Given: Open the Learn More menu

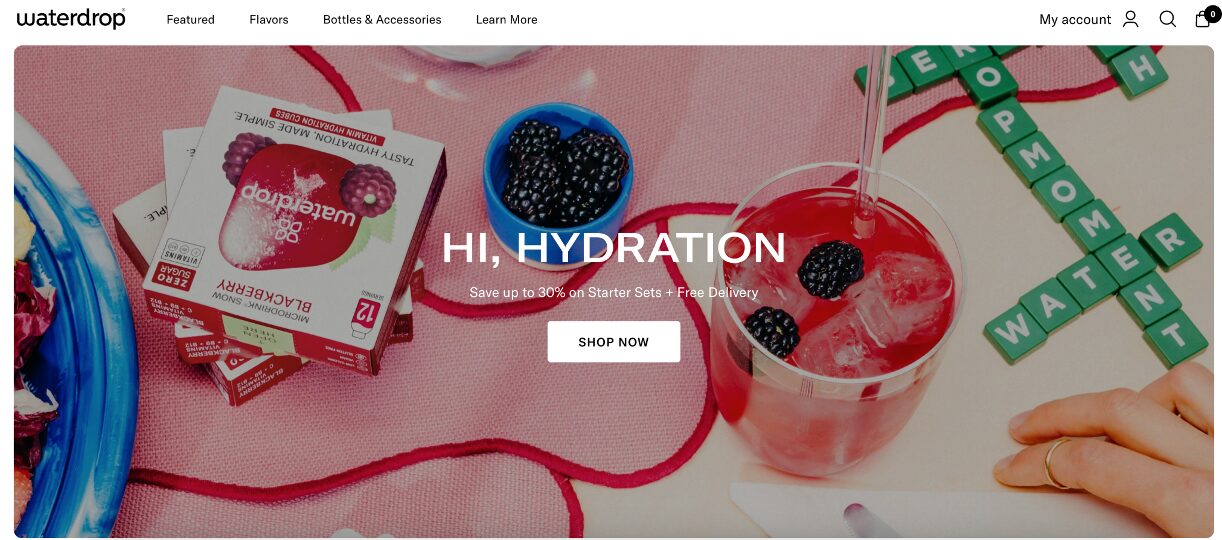Looking at the screenshot, I should 507,20.
